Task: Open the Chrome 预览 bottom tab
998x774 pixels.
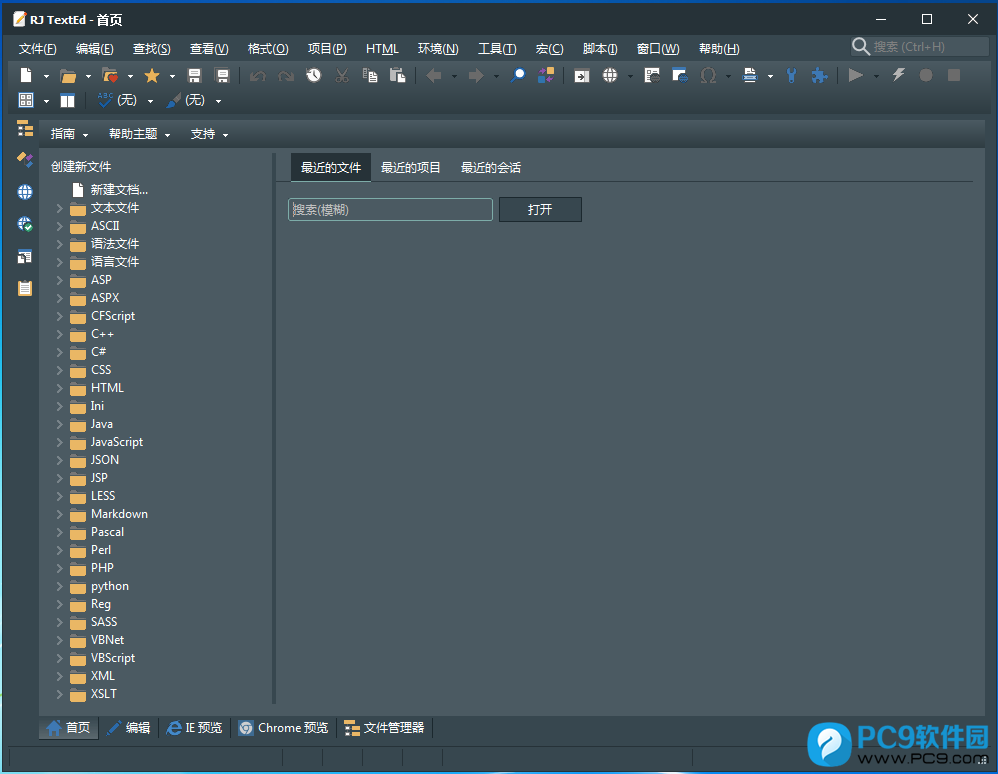Action: [284, 728]
